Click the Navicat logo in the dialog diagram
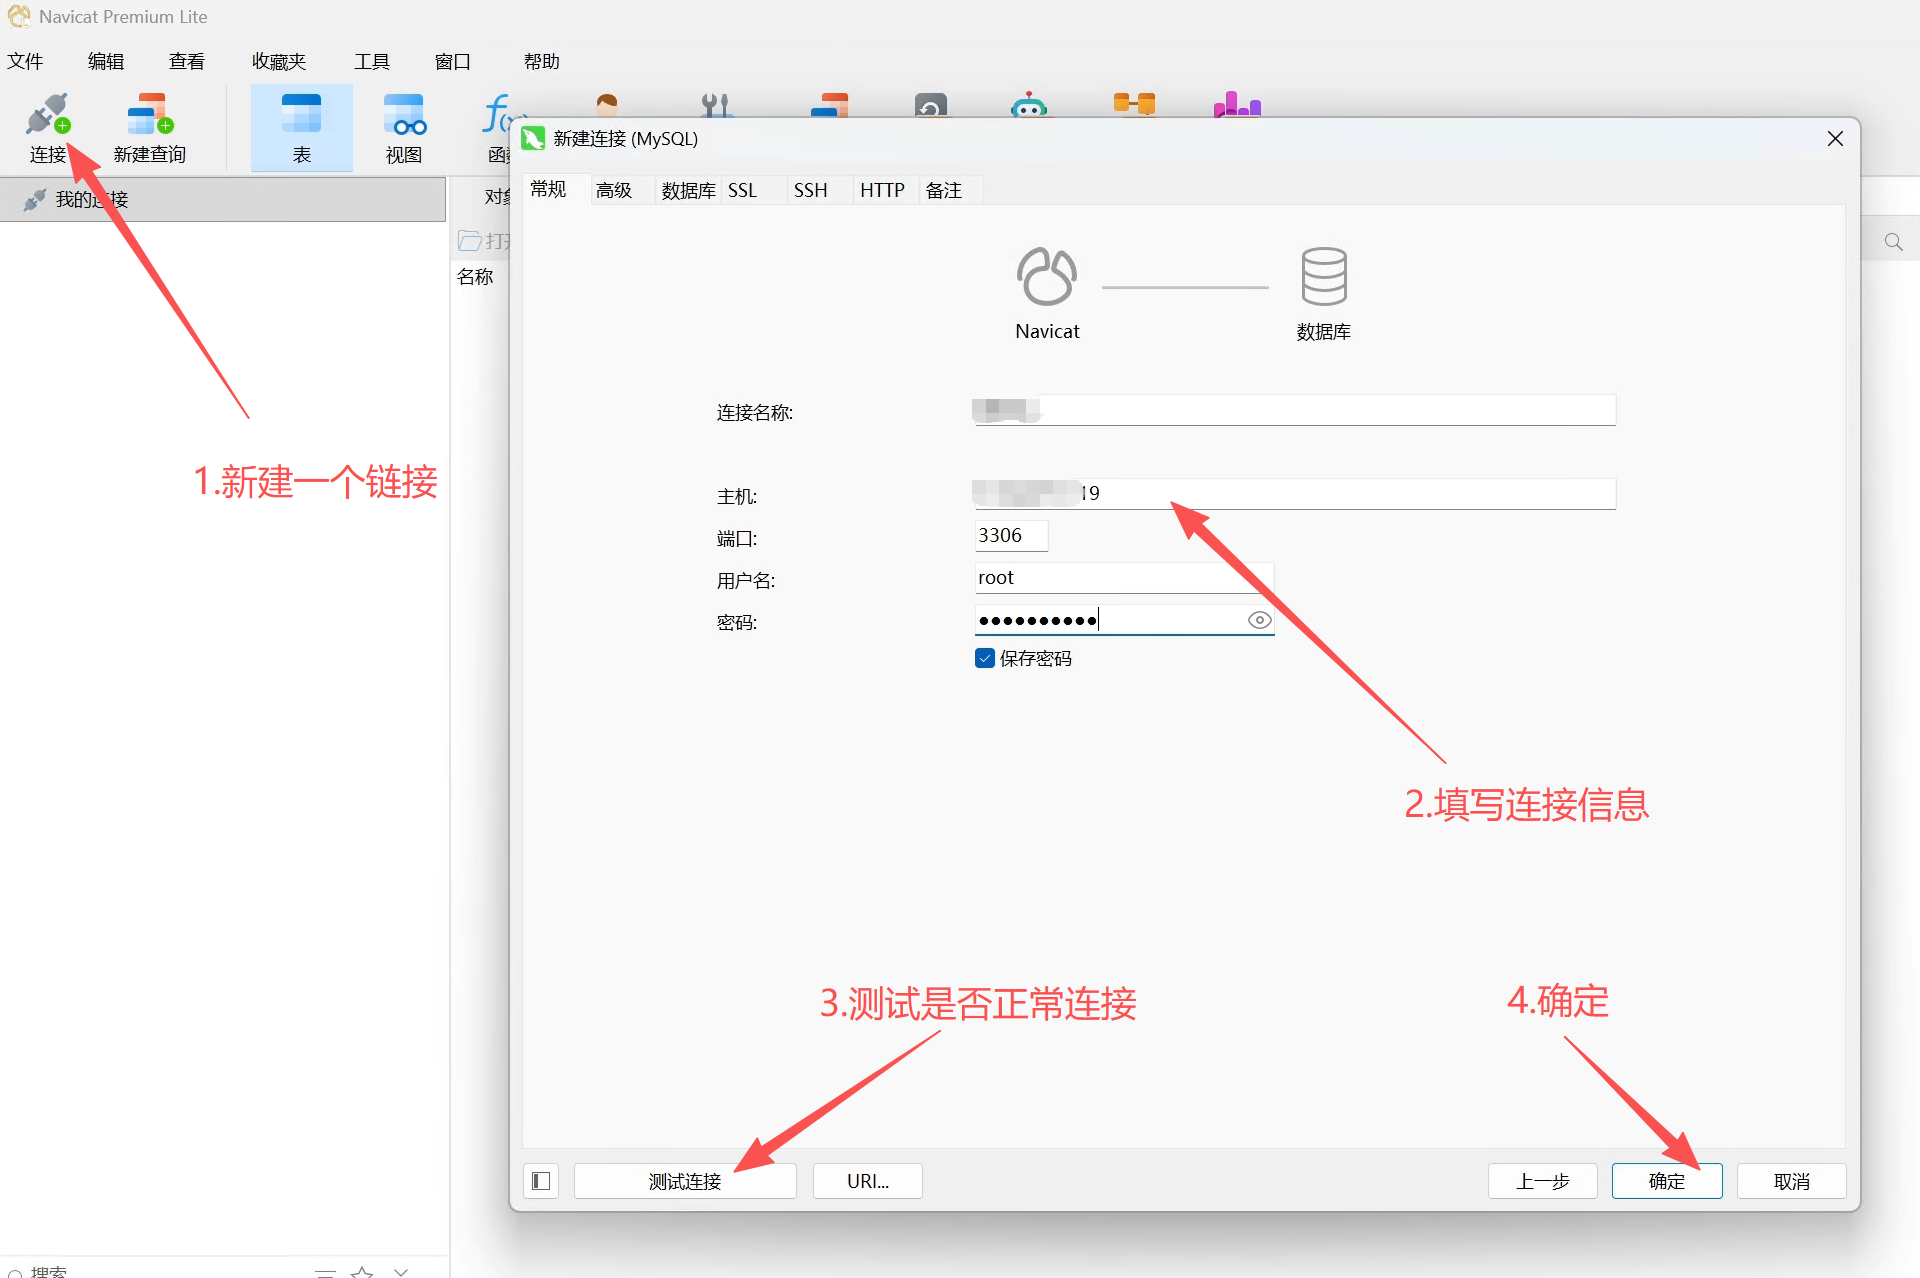 (1047, 277)
